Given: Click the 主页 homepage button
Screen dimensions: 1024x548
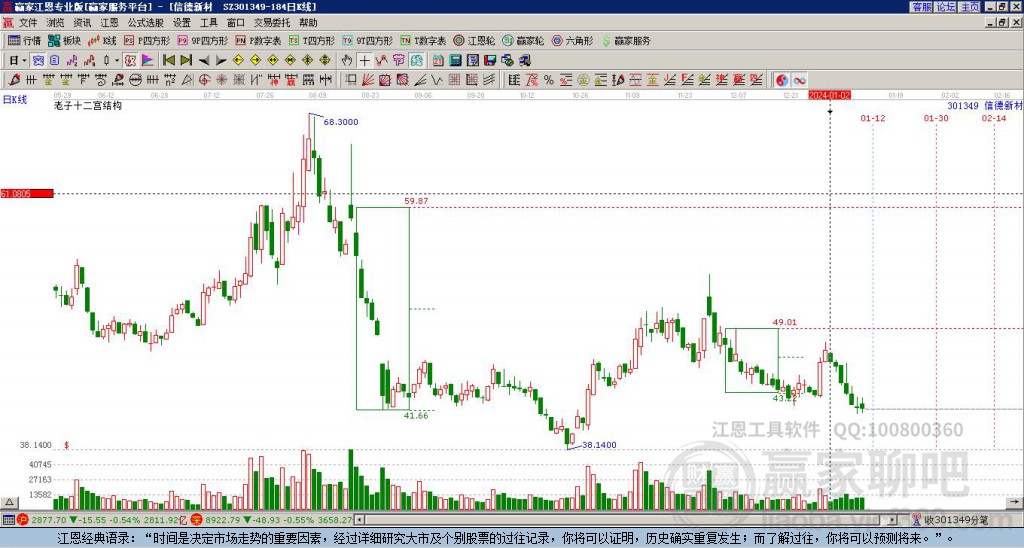Looking at the screenshot, I should point(969,7).
